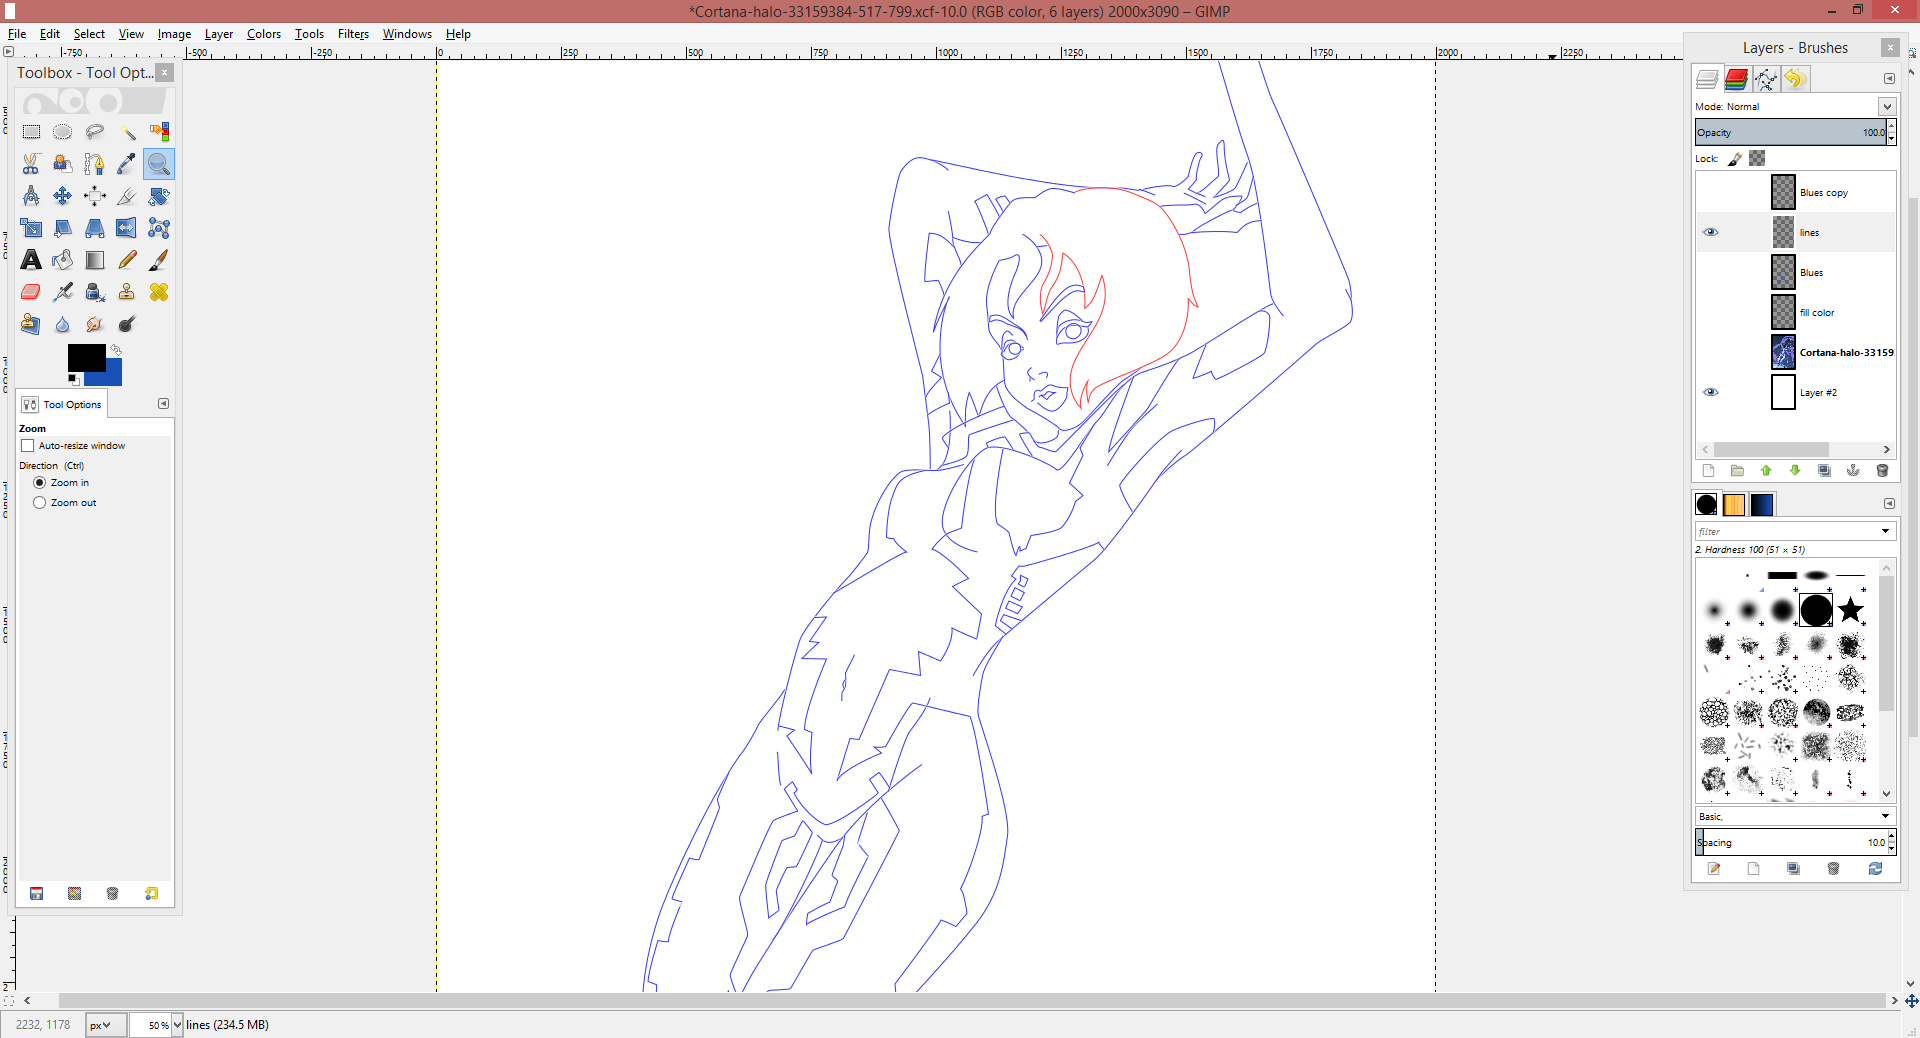The width and height of the screenshot is (1920, 1038).
Task: Select the Scissors Select tool
Action: pyautogui.click(x=31, y=164)
